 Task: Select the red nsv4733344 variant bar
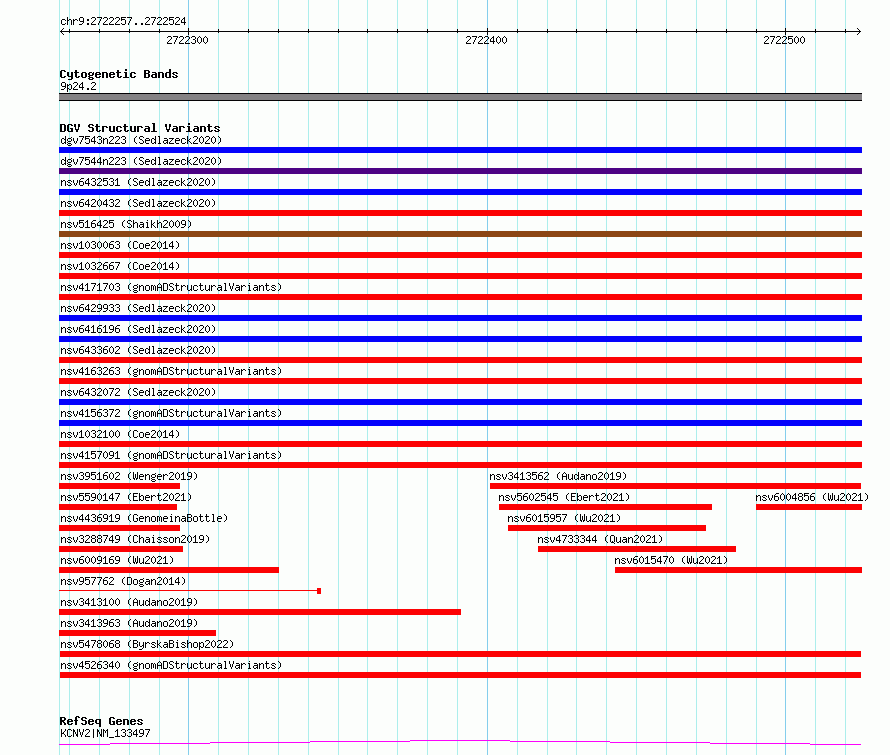(x=637, y=549)
